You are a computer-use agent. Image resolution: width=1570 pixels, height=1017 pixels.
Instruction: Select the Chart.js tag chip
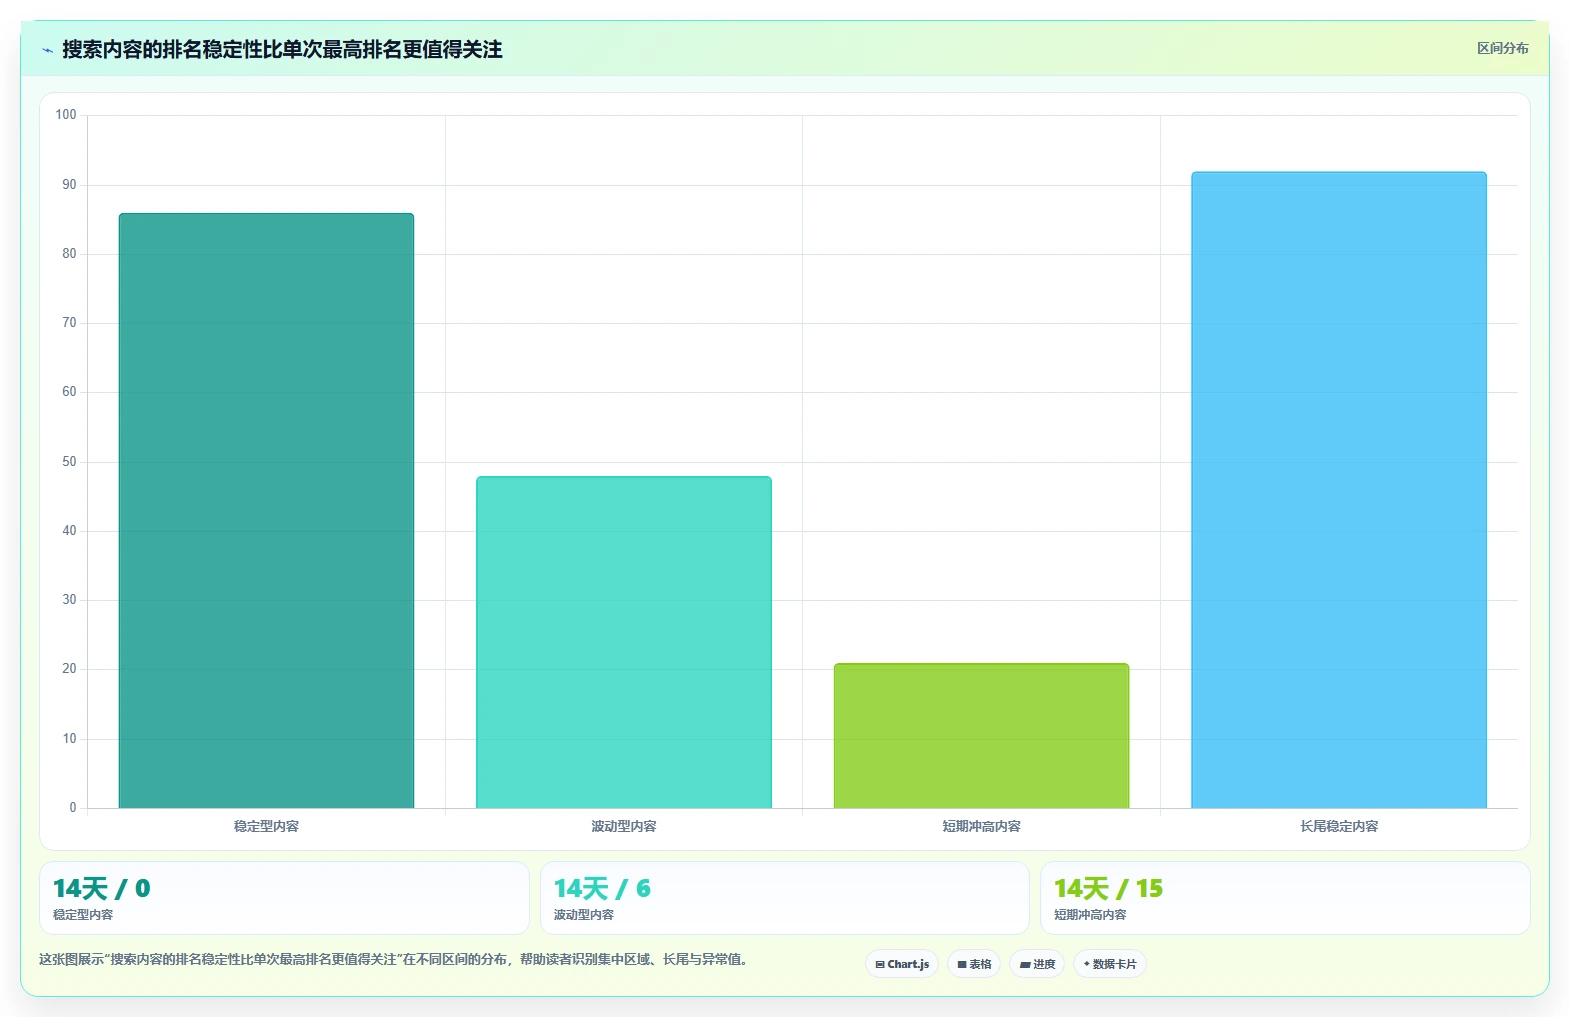[x=902, y=964]
